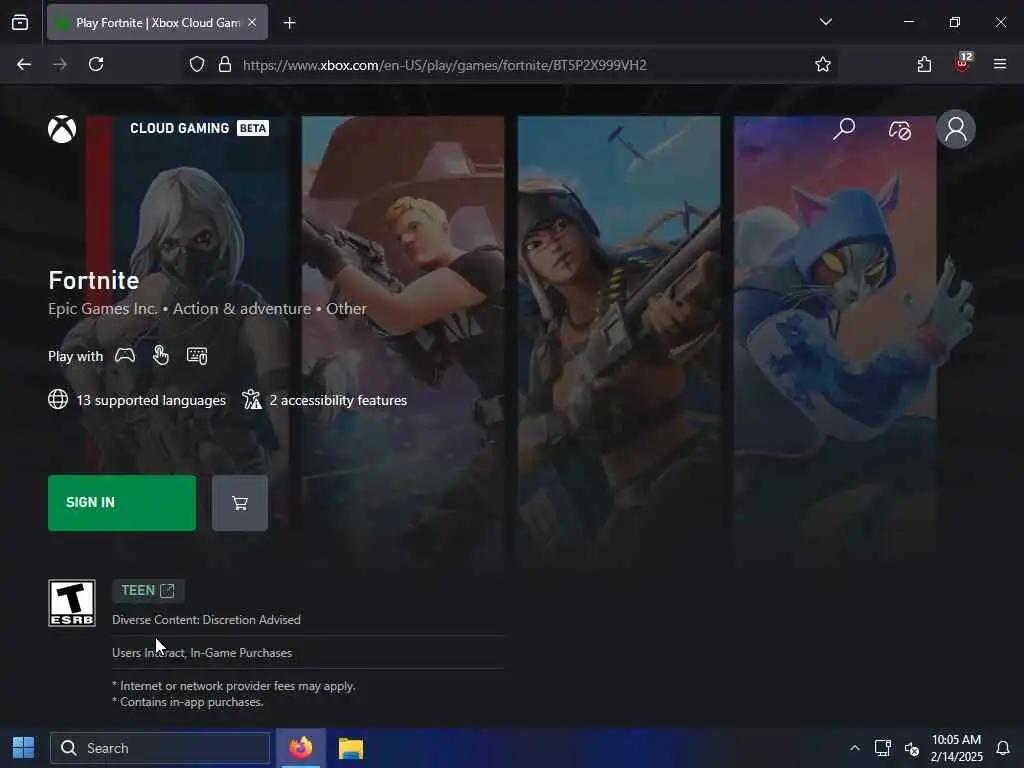1024x768 pixels.
Task: Click 'Contains in-app purchases' note
Action: click(x=188, y=702)
